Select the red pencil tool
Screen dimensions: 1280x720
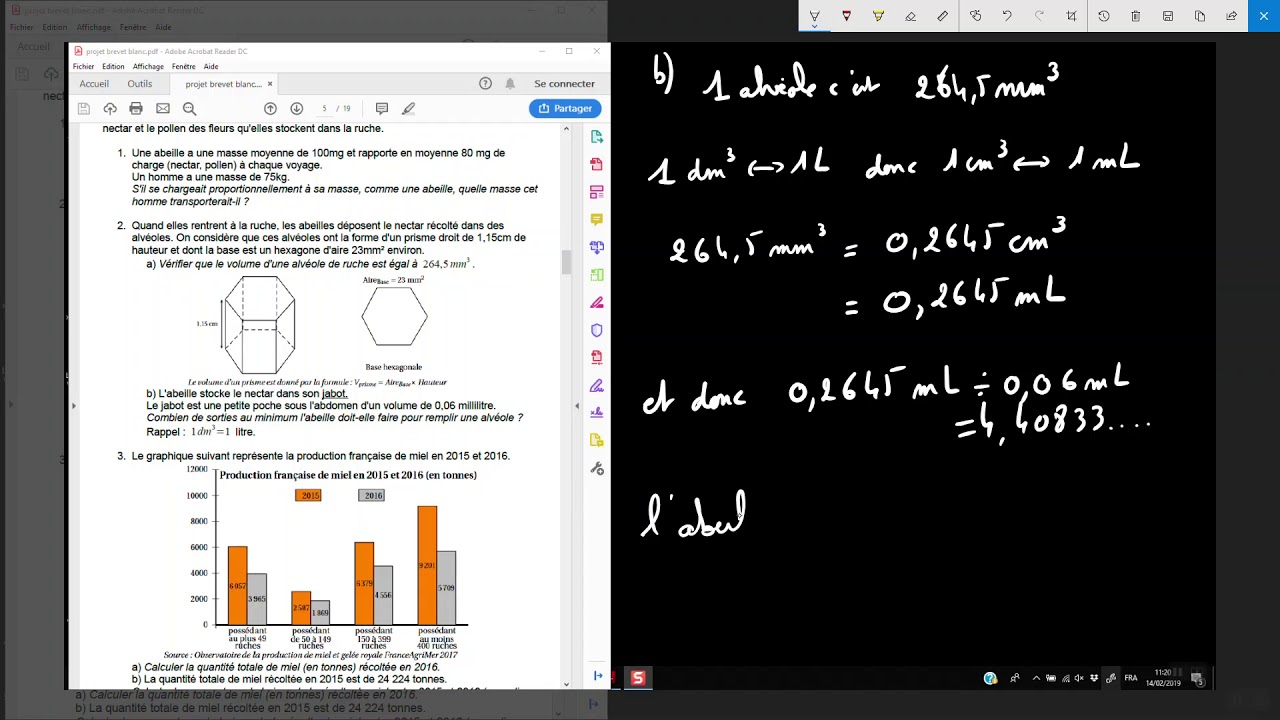click(x=847, y=16)
